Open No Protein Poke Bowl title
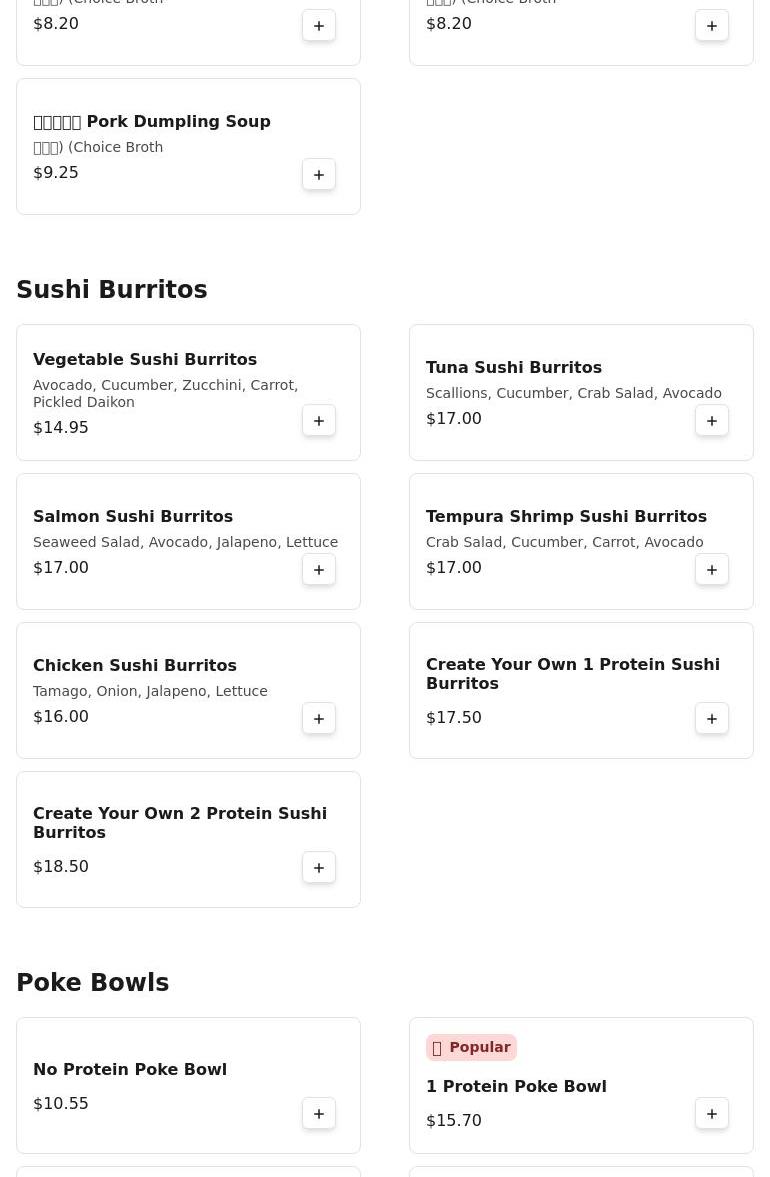The image size is (770, 1177). (130, 1069)
